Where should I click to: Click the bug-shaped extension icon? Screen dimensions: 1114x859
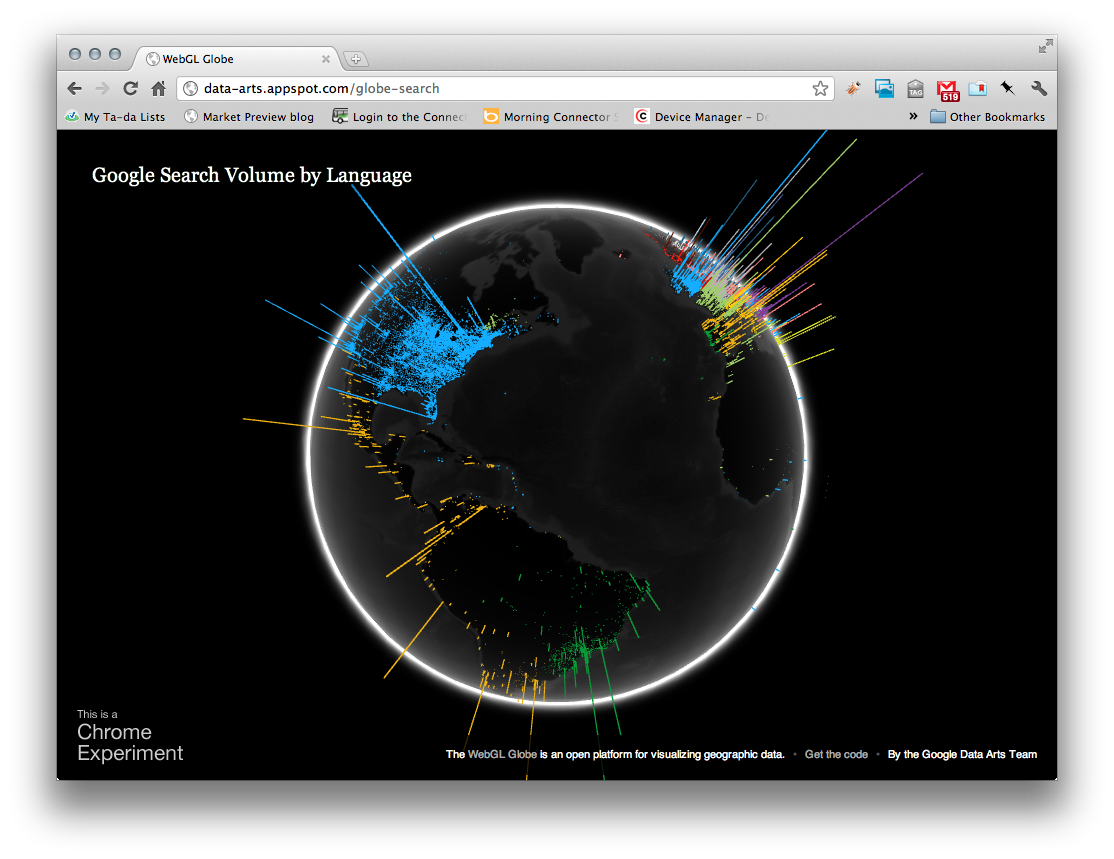[853, 89]
